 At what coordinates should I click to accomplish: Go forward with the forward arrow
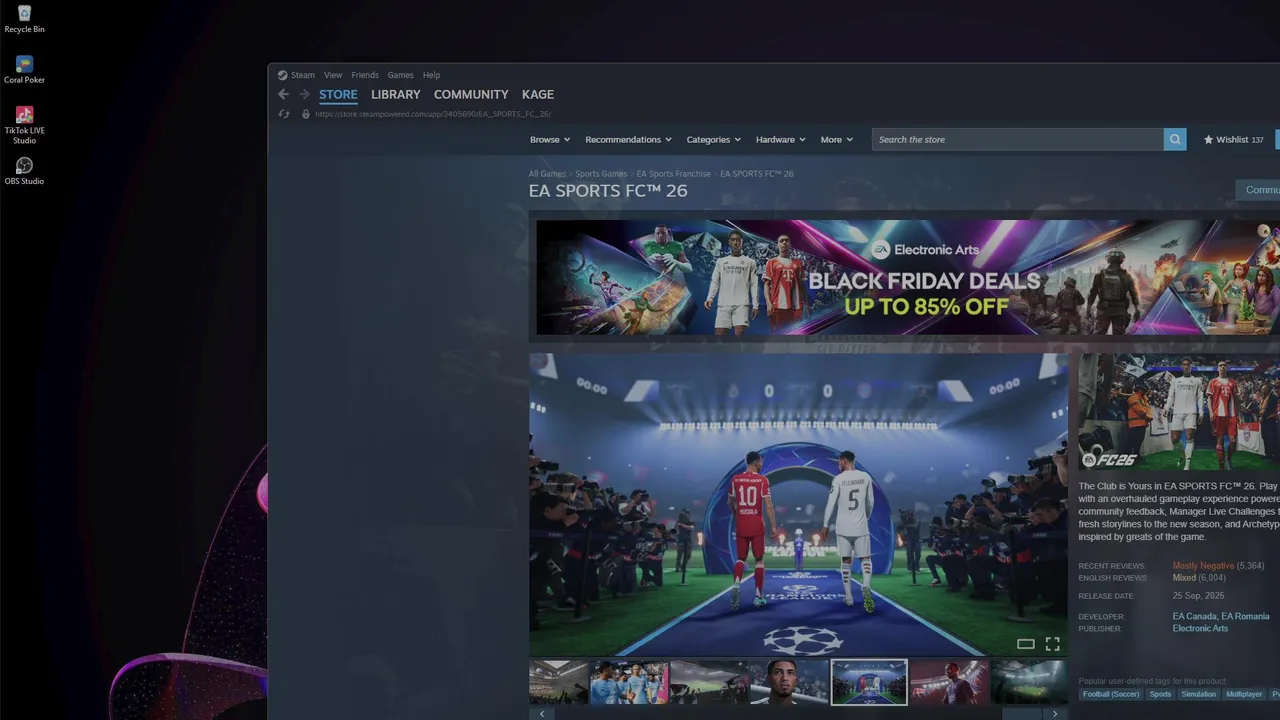click(304, 94)
